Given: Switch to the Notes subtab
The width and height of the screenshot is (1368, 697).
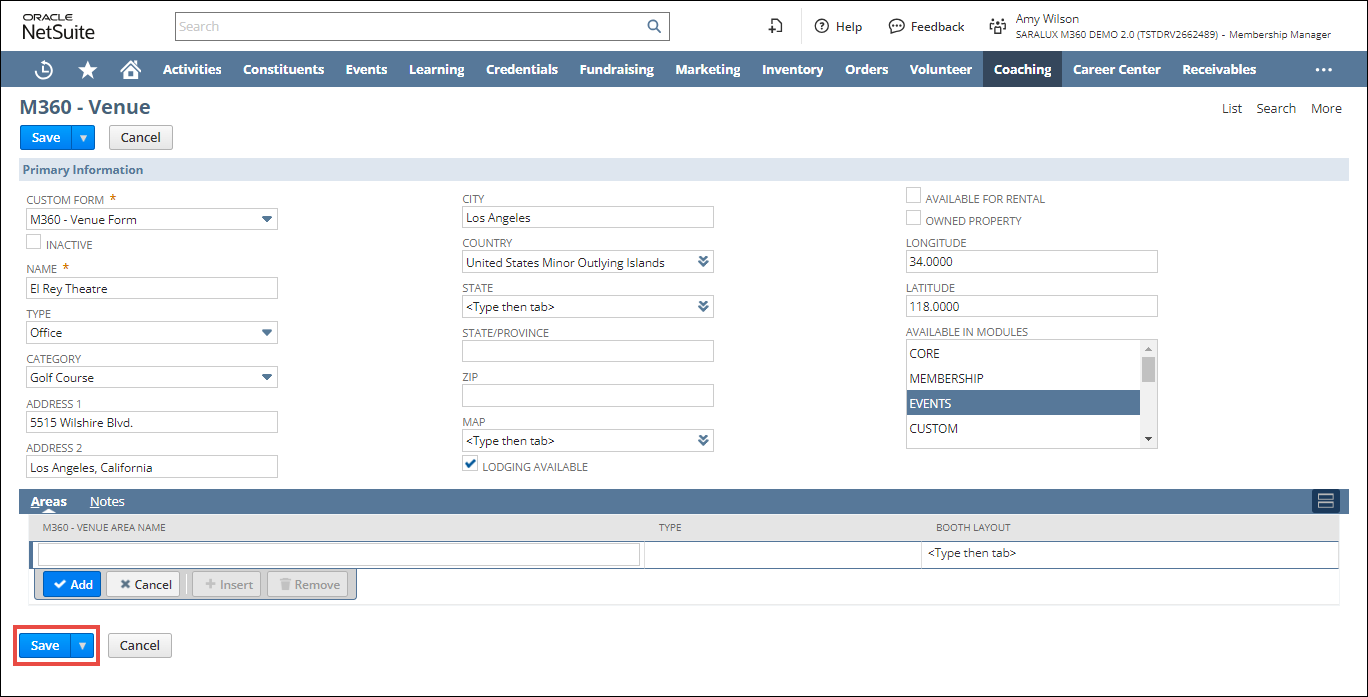Looking at the screenshot, I should (x=107, y=502).
